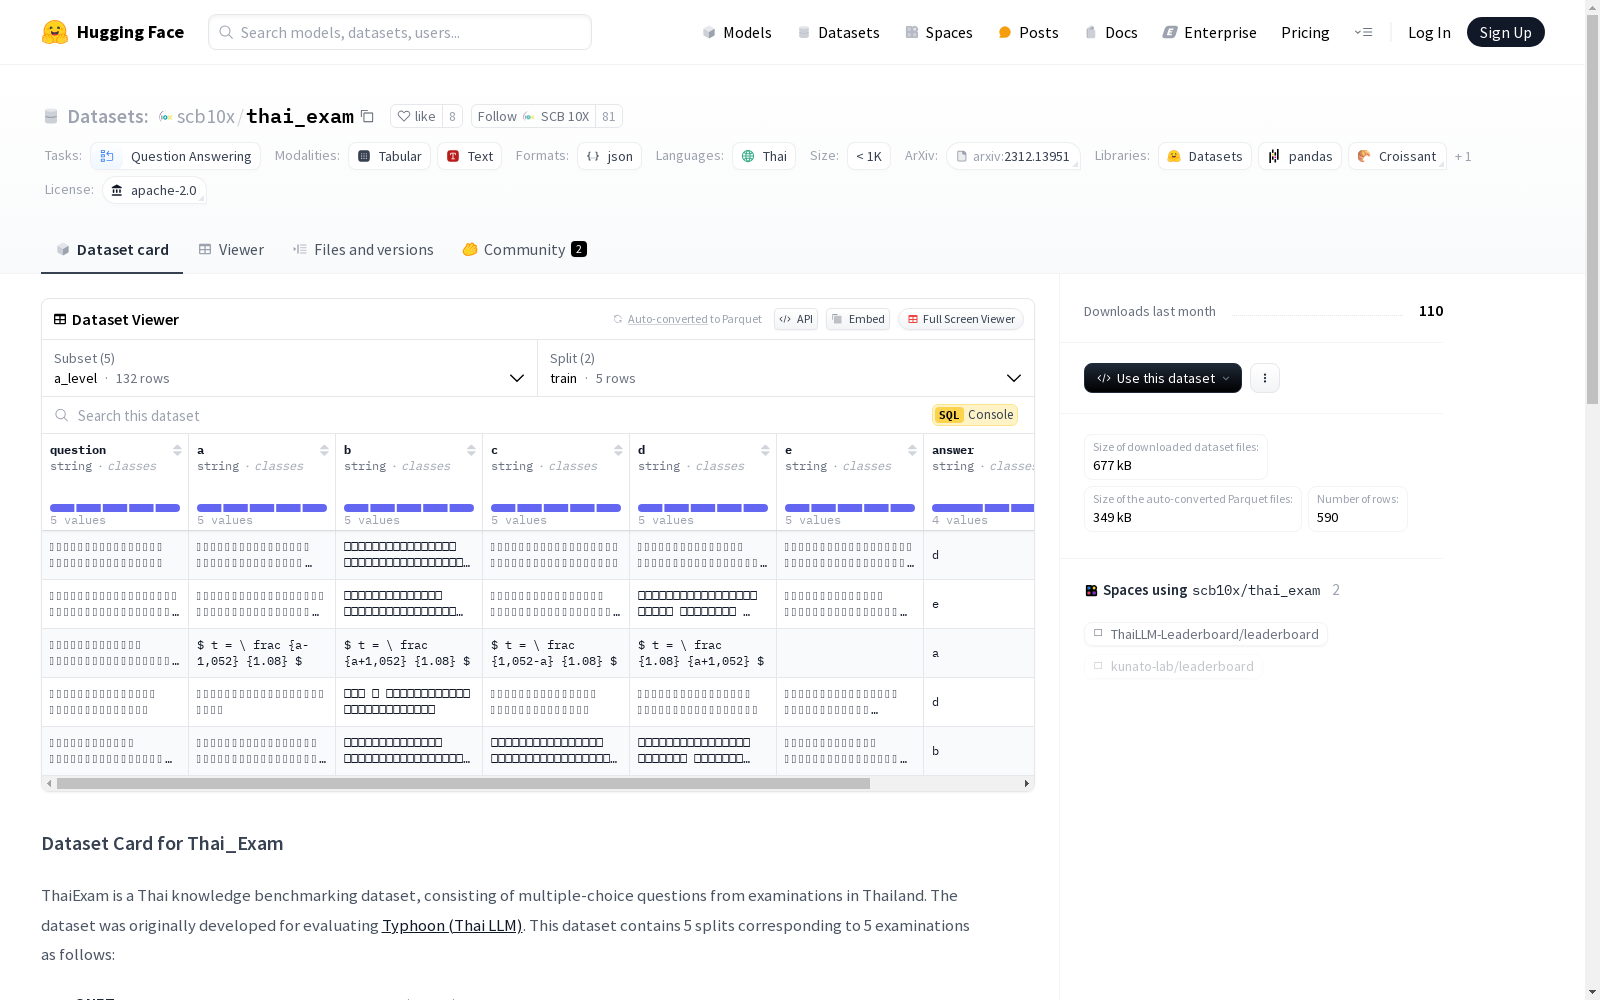
Task: Follow the SCB 10X organization
Action: coord(533,116)
